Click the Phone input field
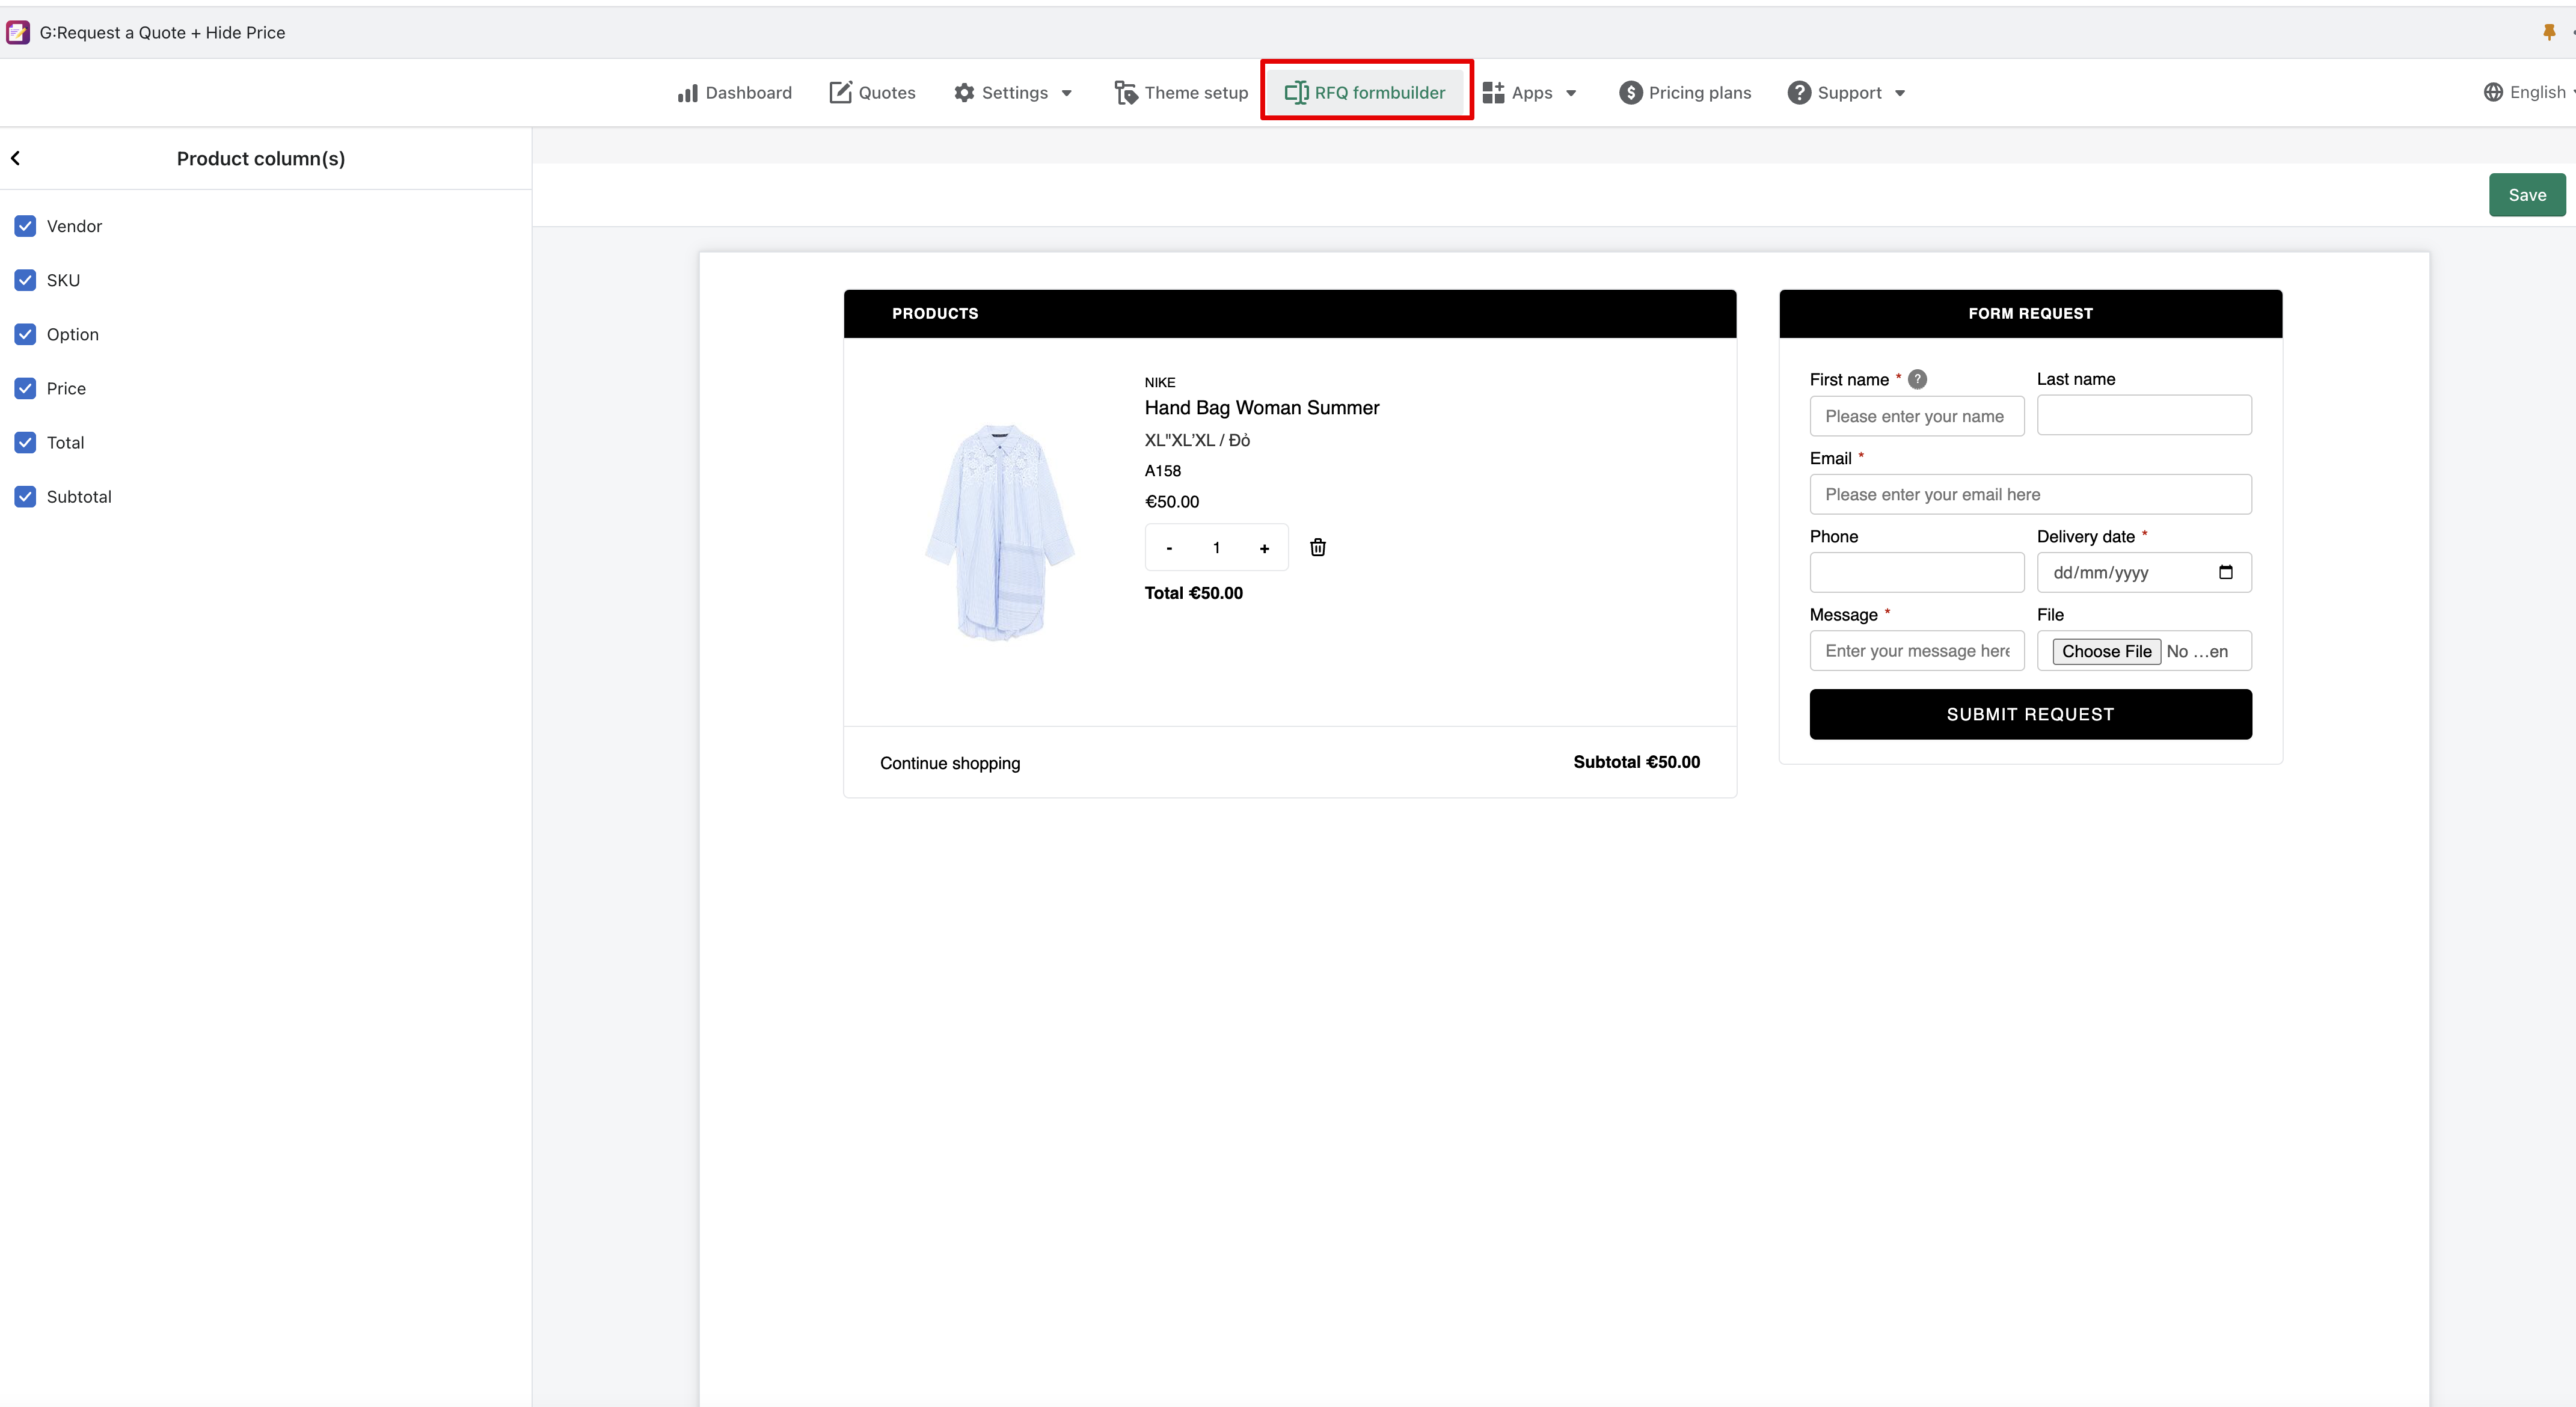This screenshot has height=1407, width=2576. click(1916, 572)
